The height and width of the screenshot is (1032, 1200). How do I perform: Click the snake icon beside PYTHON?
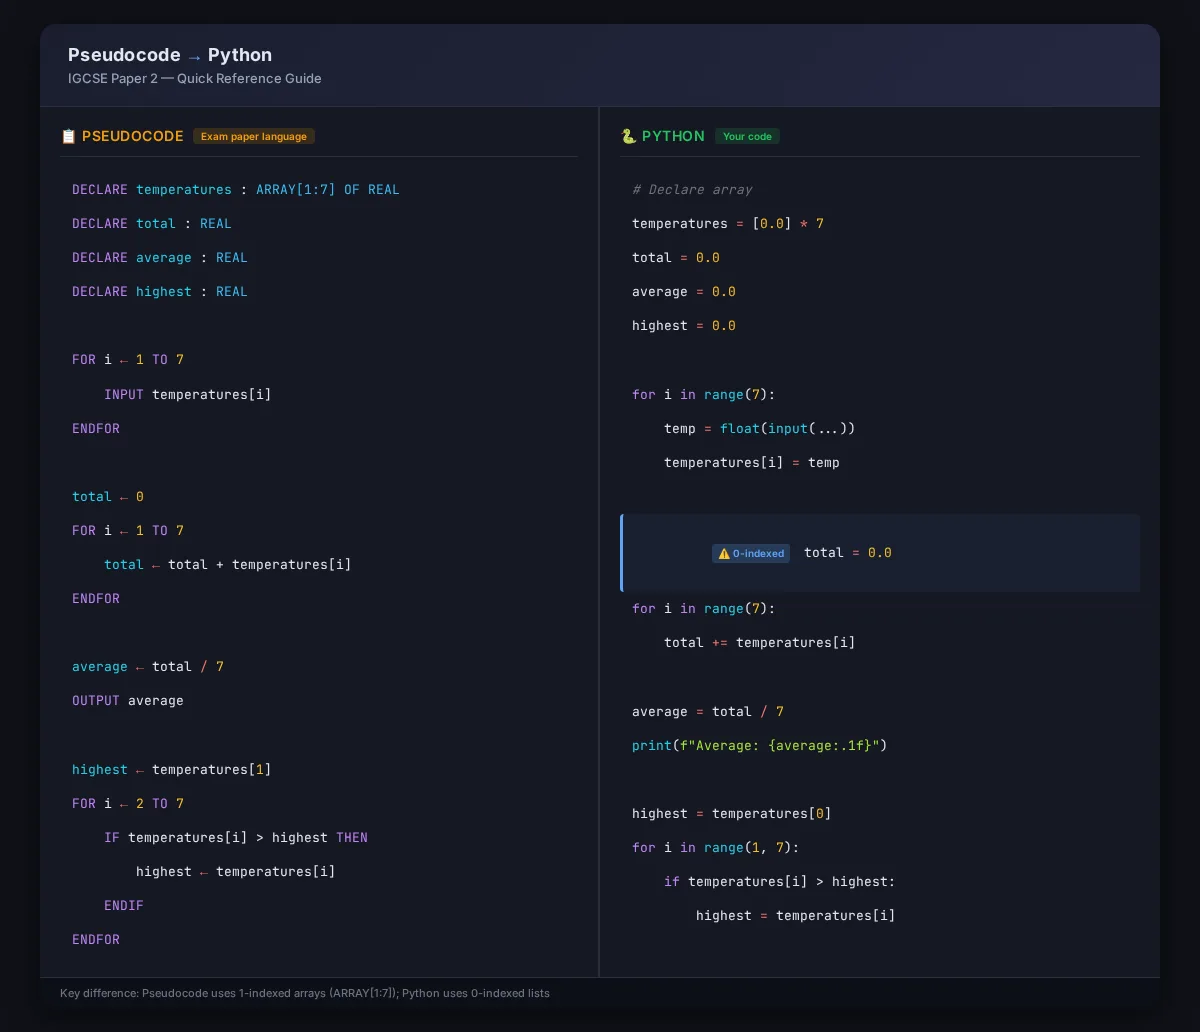pyautogui.click(x=628, y=136)
